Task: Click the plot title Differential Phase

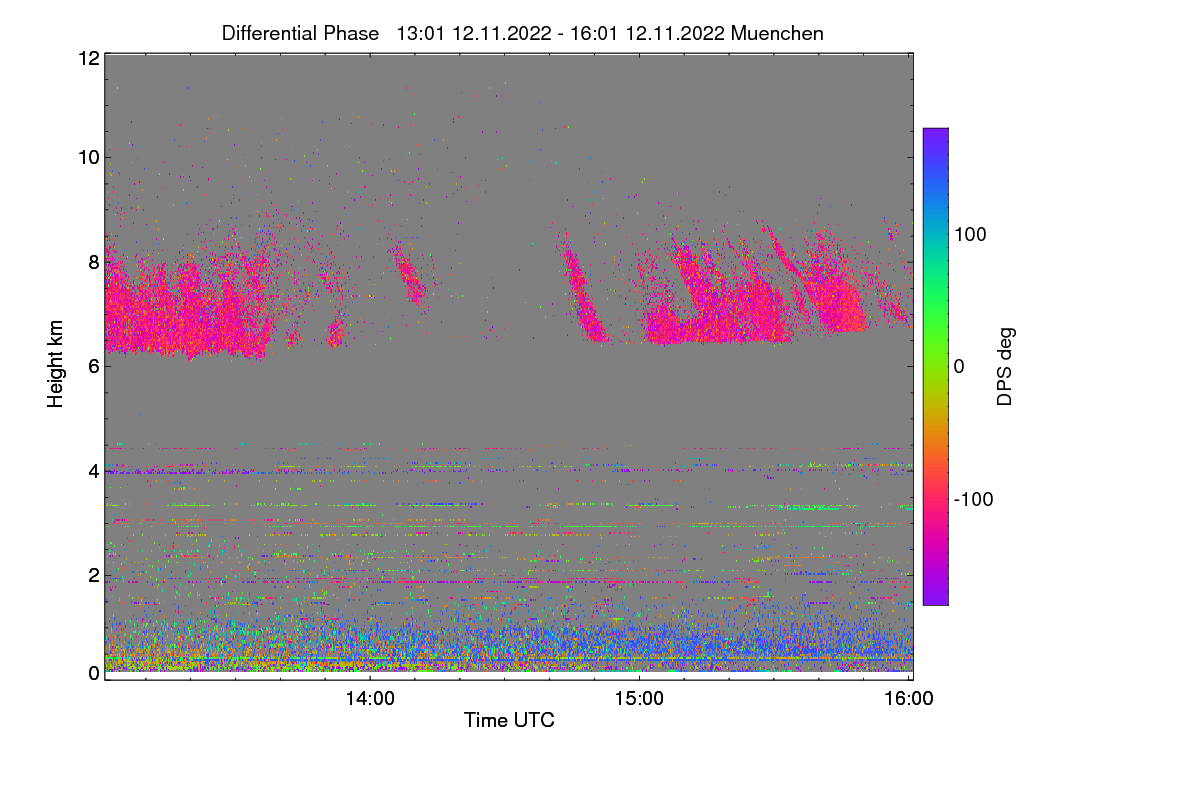Action: pos(300,33)
